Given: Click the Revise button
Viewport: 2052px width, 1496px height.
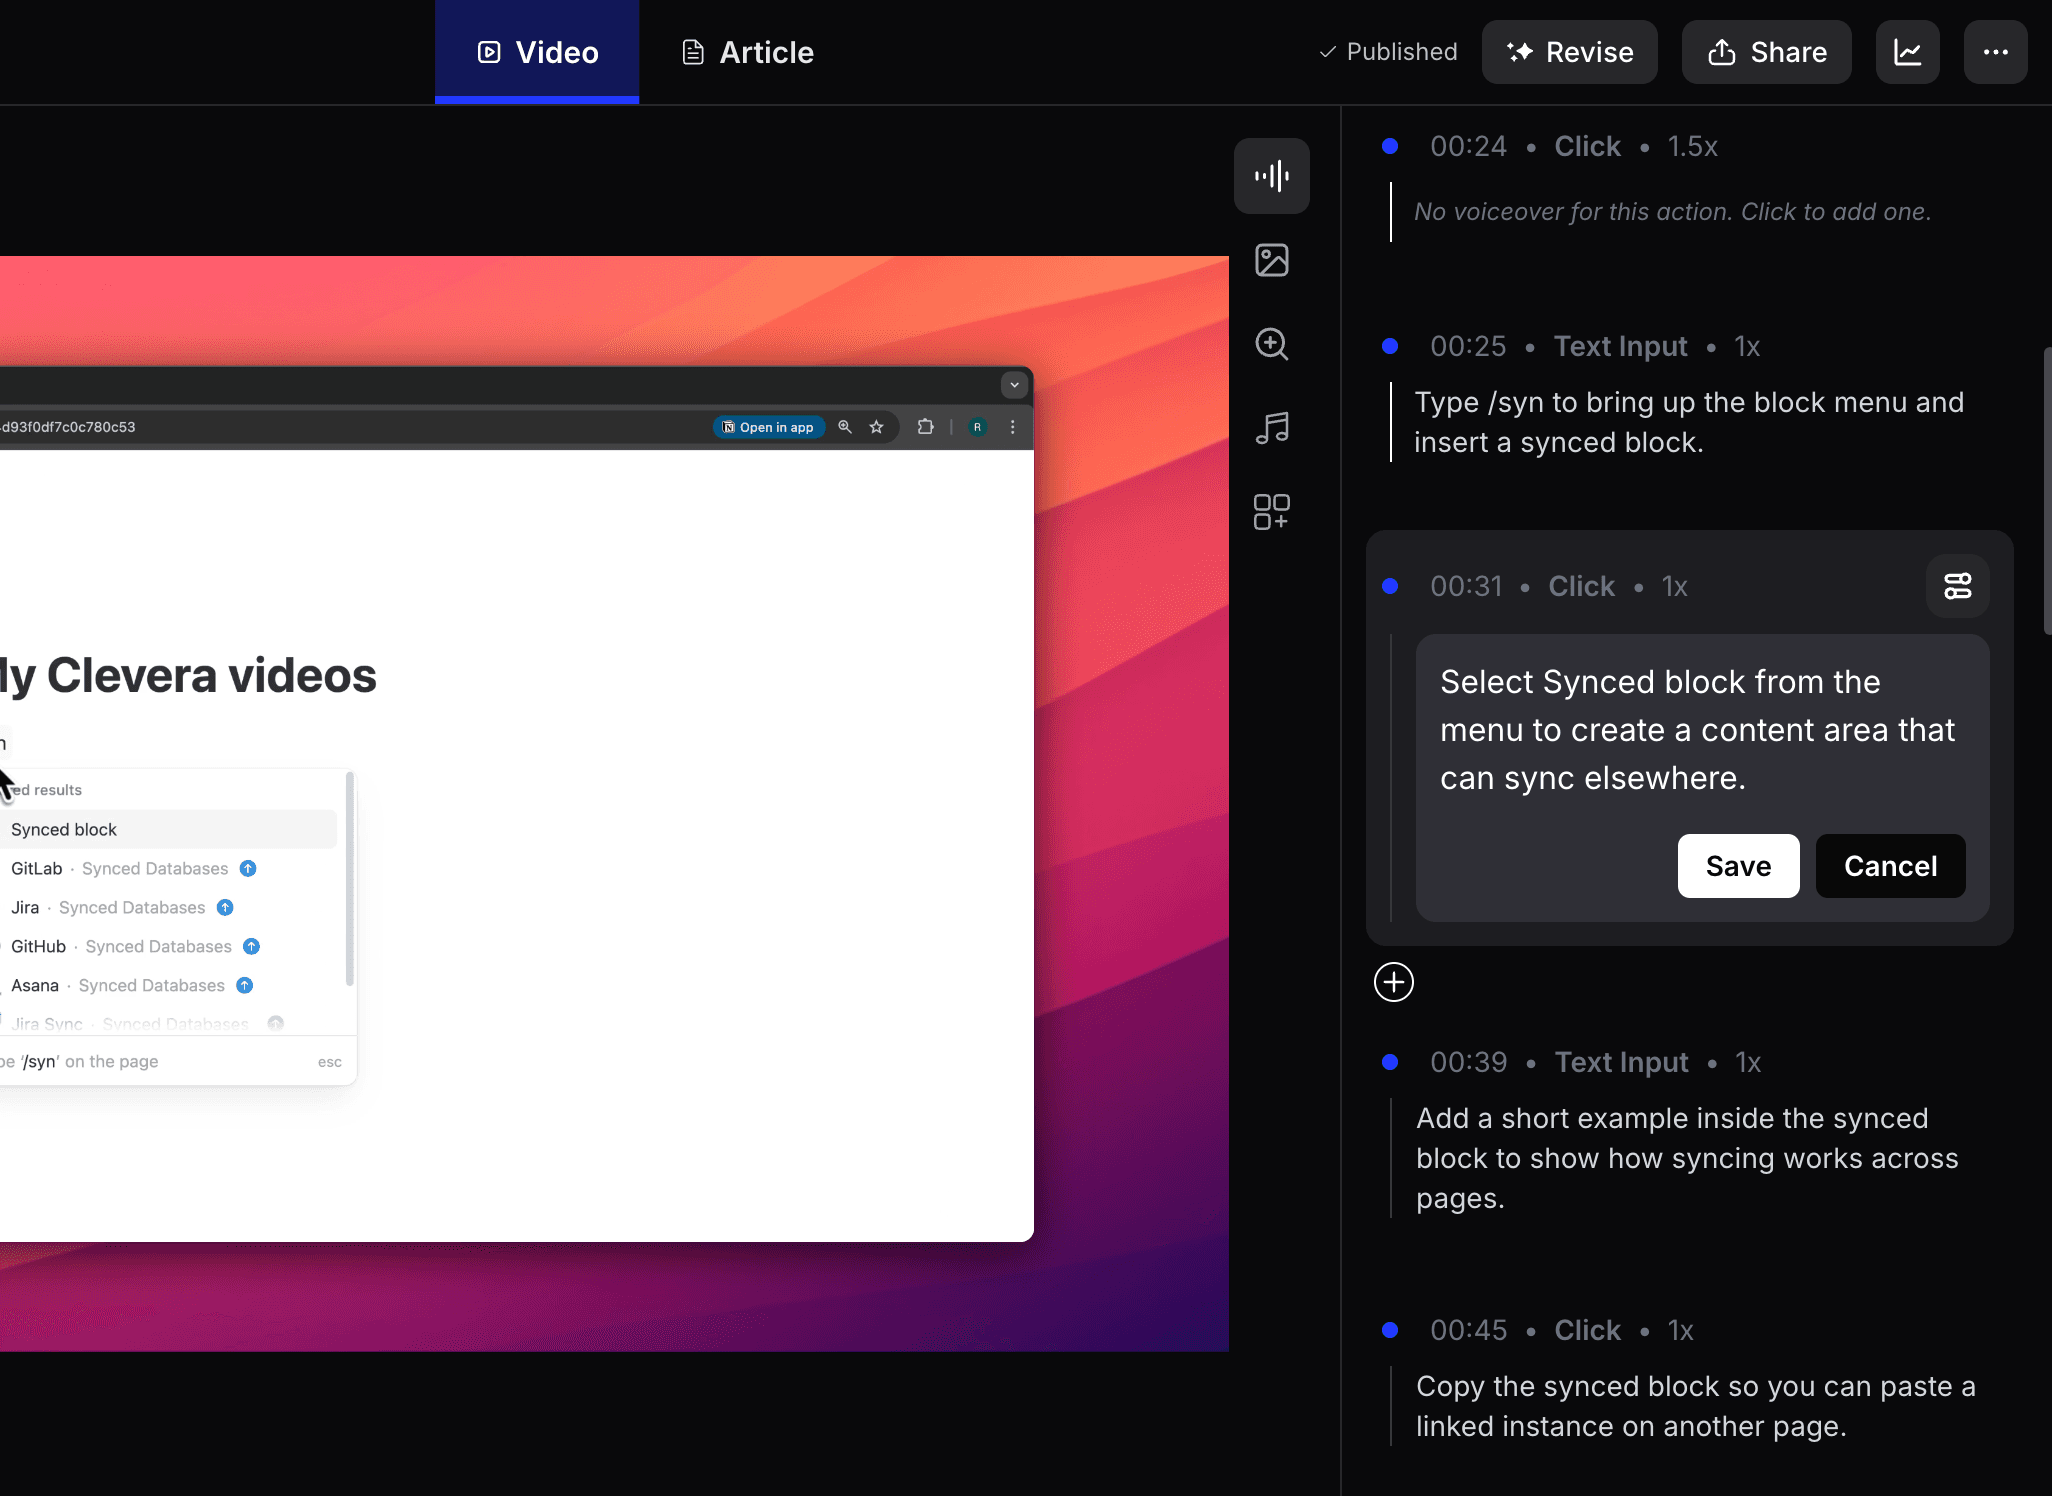Looking at the screenshot, I should tap(1569, 52).
